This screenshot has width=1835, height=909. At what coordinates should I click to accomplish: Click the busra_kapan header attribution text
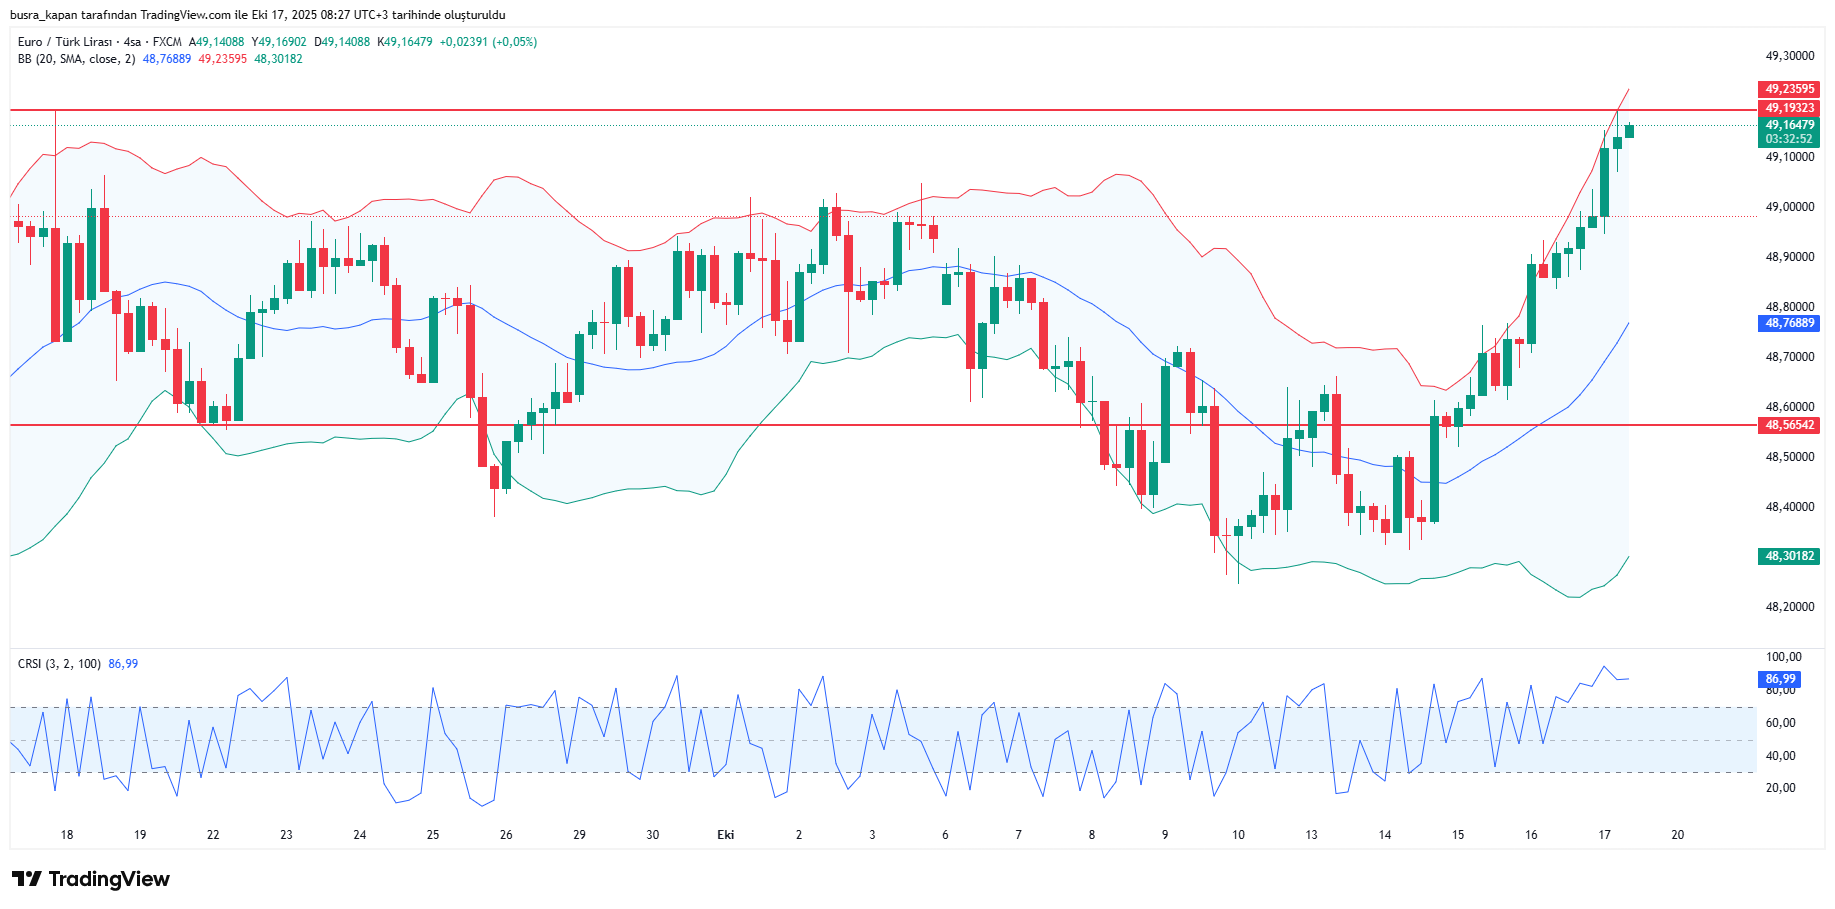[257, 15]
